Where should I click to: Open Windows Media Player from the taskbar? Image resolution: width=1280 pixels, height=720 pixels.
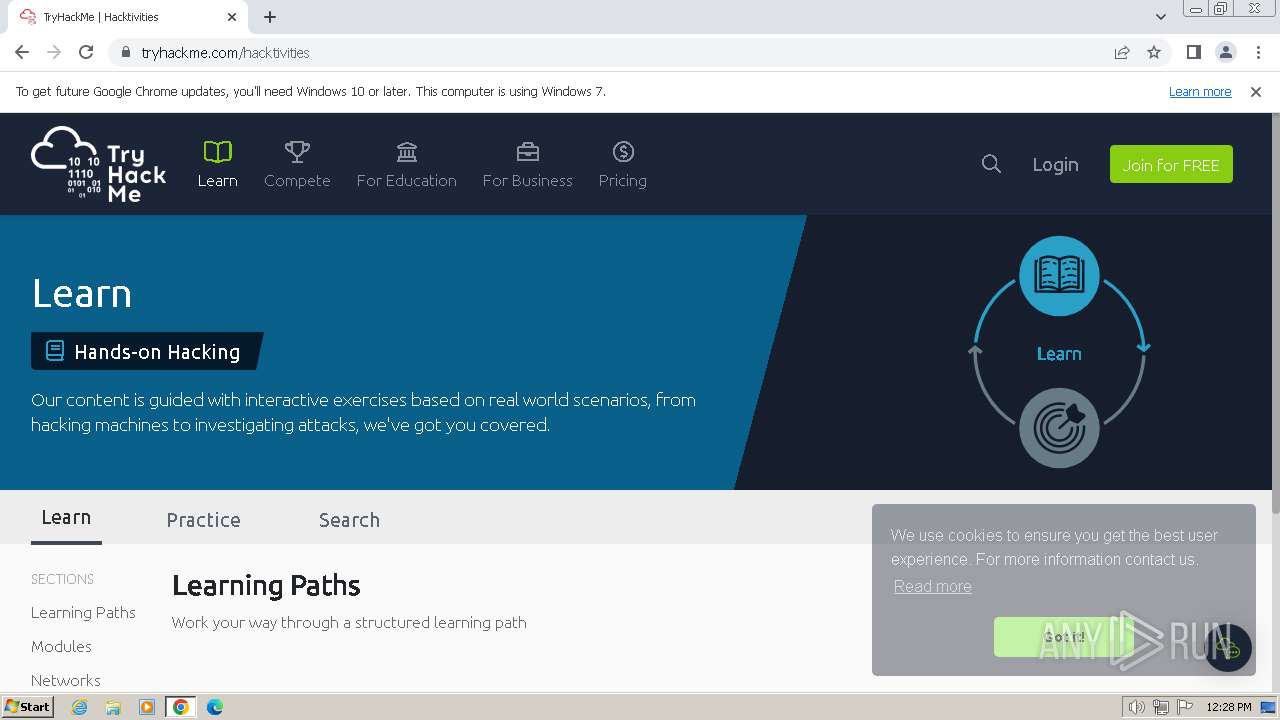(147, 707)
